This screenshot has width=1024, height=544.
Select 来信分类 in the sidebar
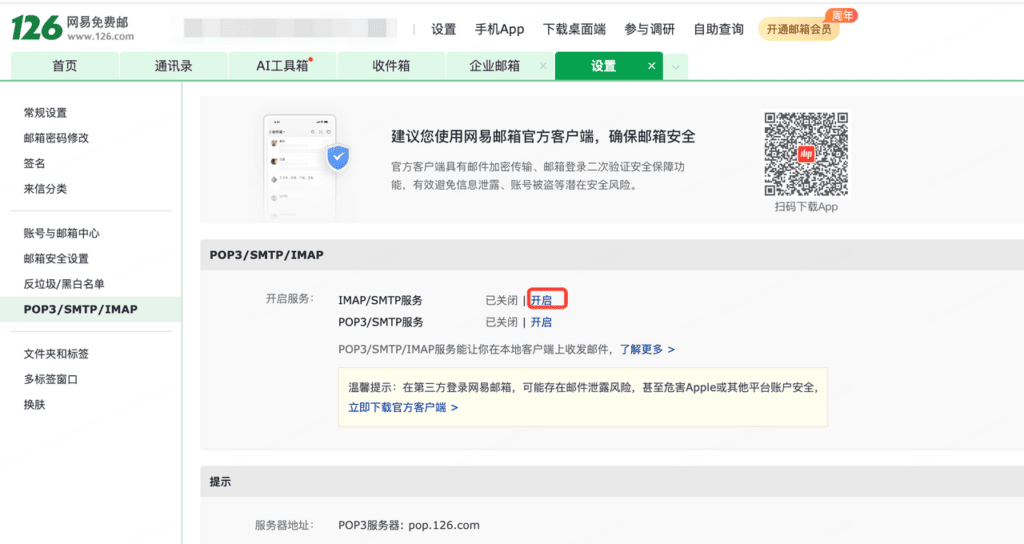click(x=45, y=189)
